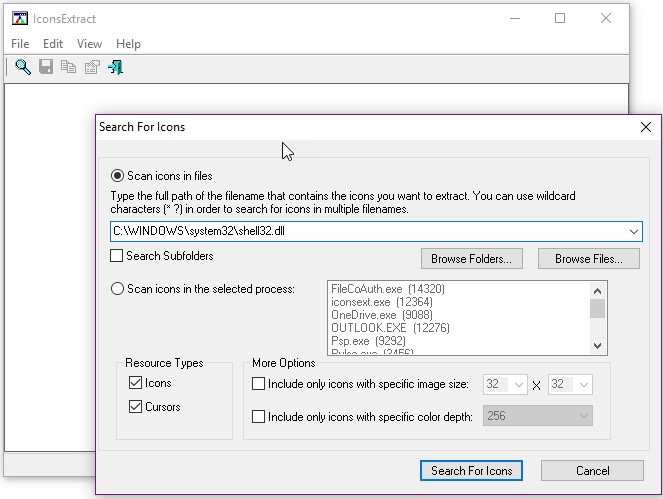Open the View menu

(x=89, y=44)
